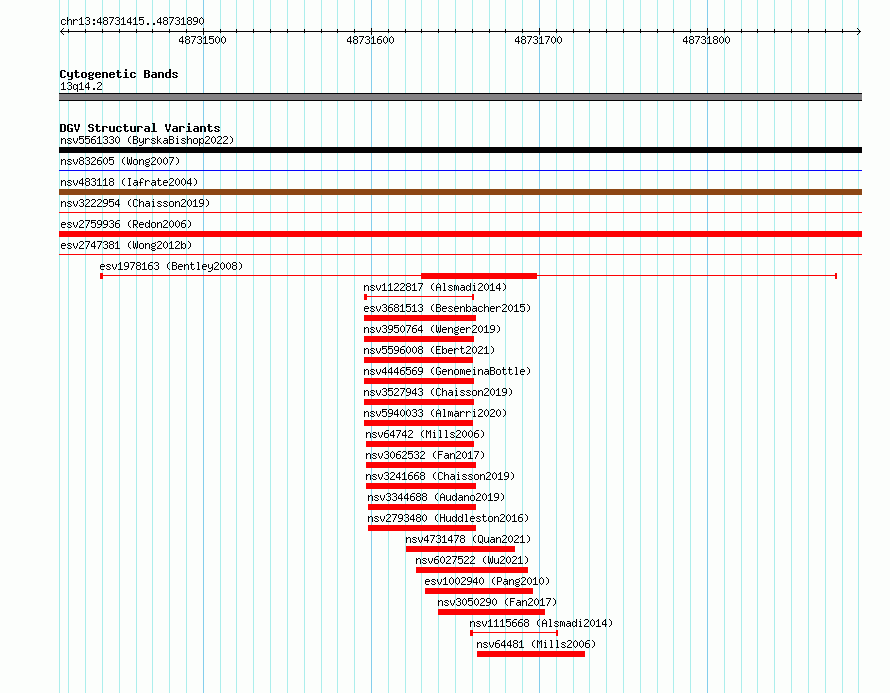
Task: Open variant nsv6027522 (Wu2021) label
Action: point(472,560)
